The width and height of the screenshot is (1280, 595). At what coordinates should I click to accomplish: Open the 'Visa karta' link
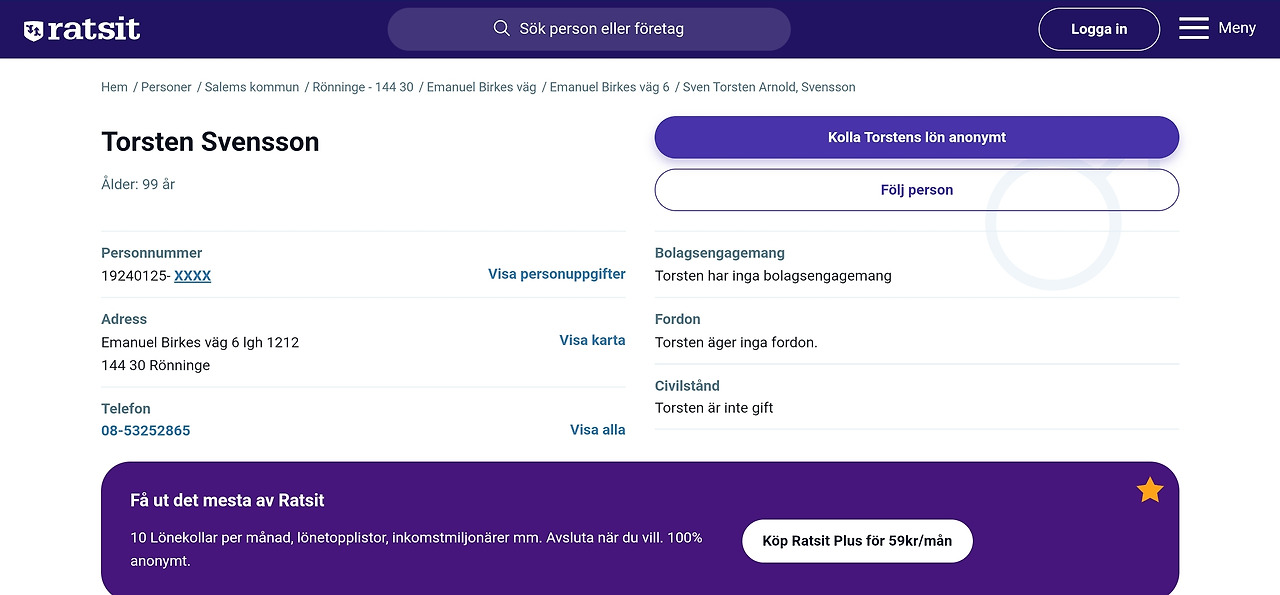(592, 340)
